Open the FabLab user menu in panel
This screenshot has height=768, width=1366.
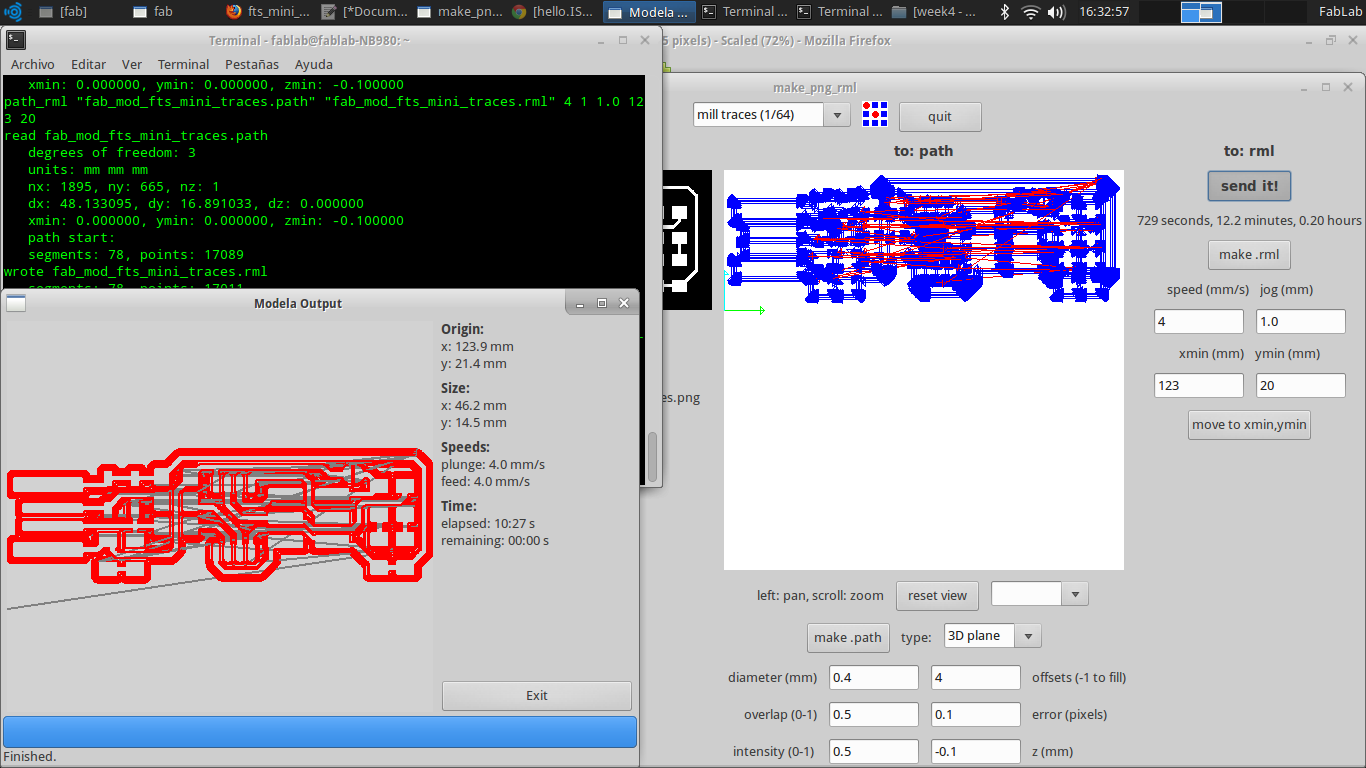1339,12
